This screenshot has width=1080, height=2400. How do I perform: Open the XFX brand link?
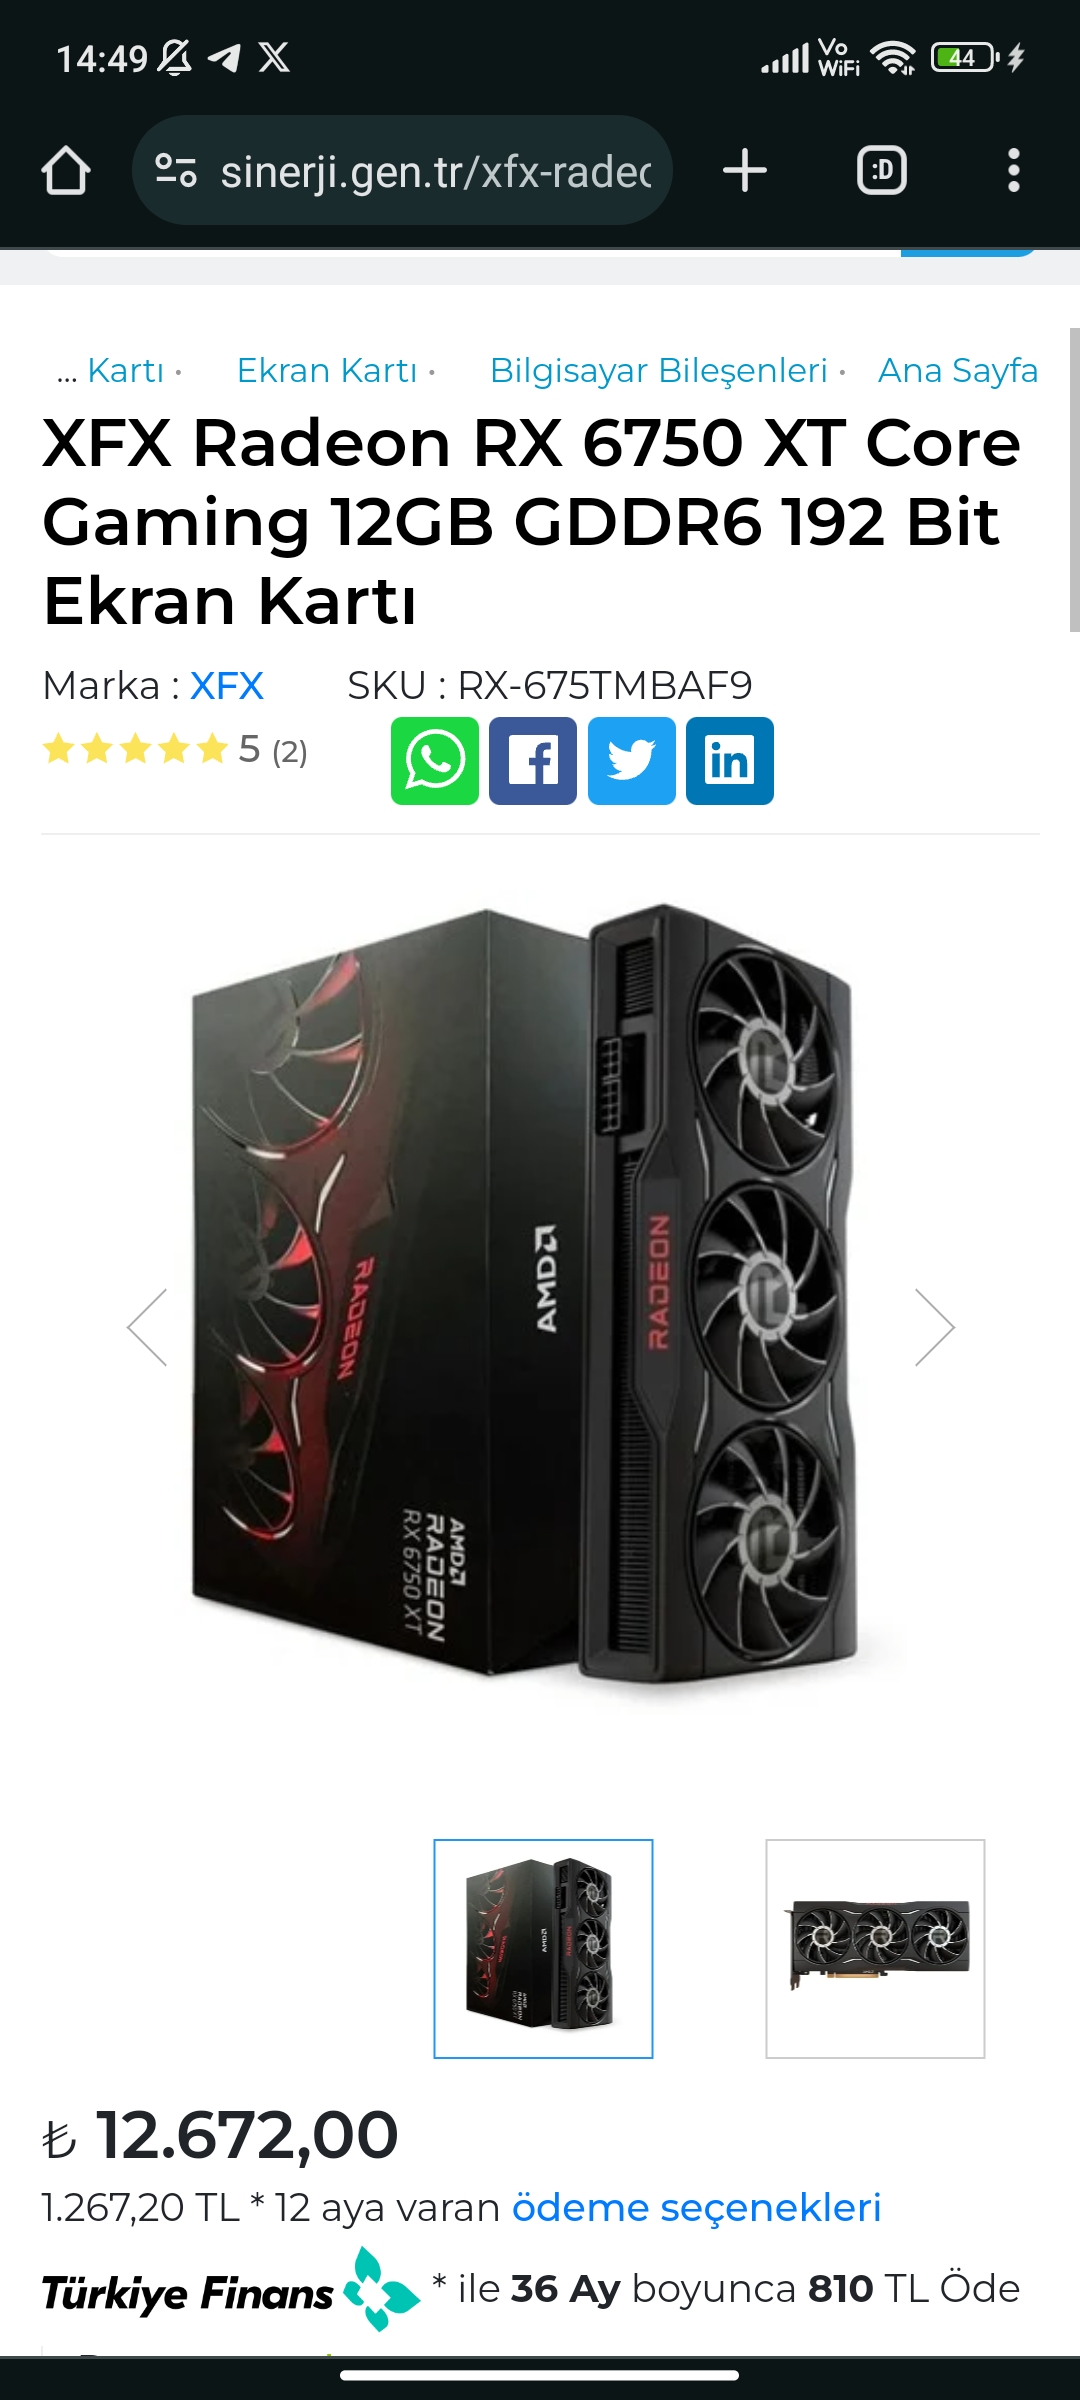tap(227, 686)
